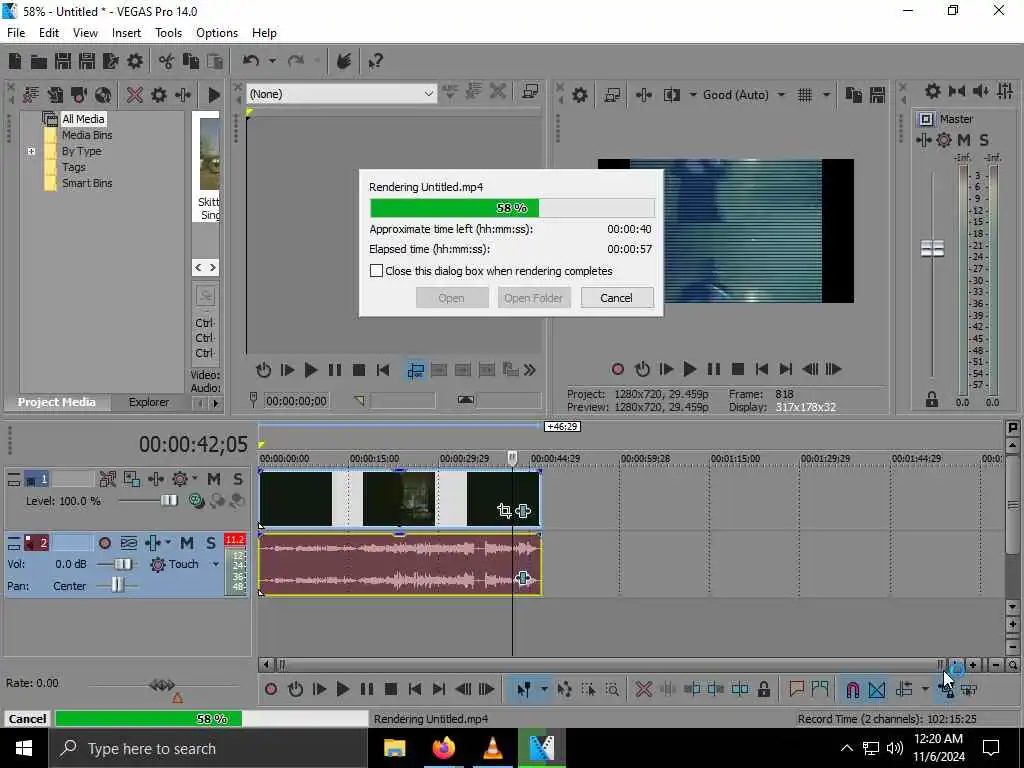This screenshot has width=1024, height=768.
Task: Open Overlays grid dropdown arrow in preview
Action: [x=826, y=95]
